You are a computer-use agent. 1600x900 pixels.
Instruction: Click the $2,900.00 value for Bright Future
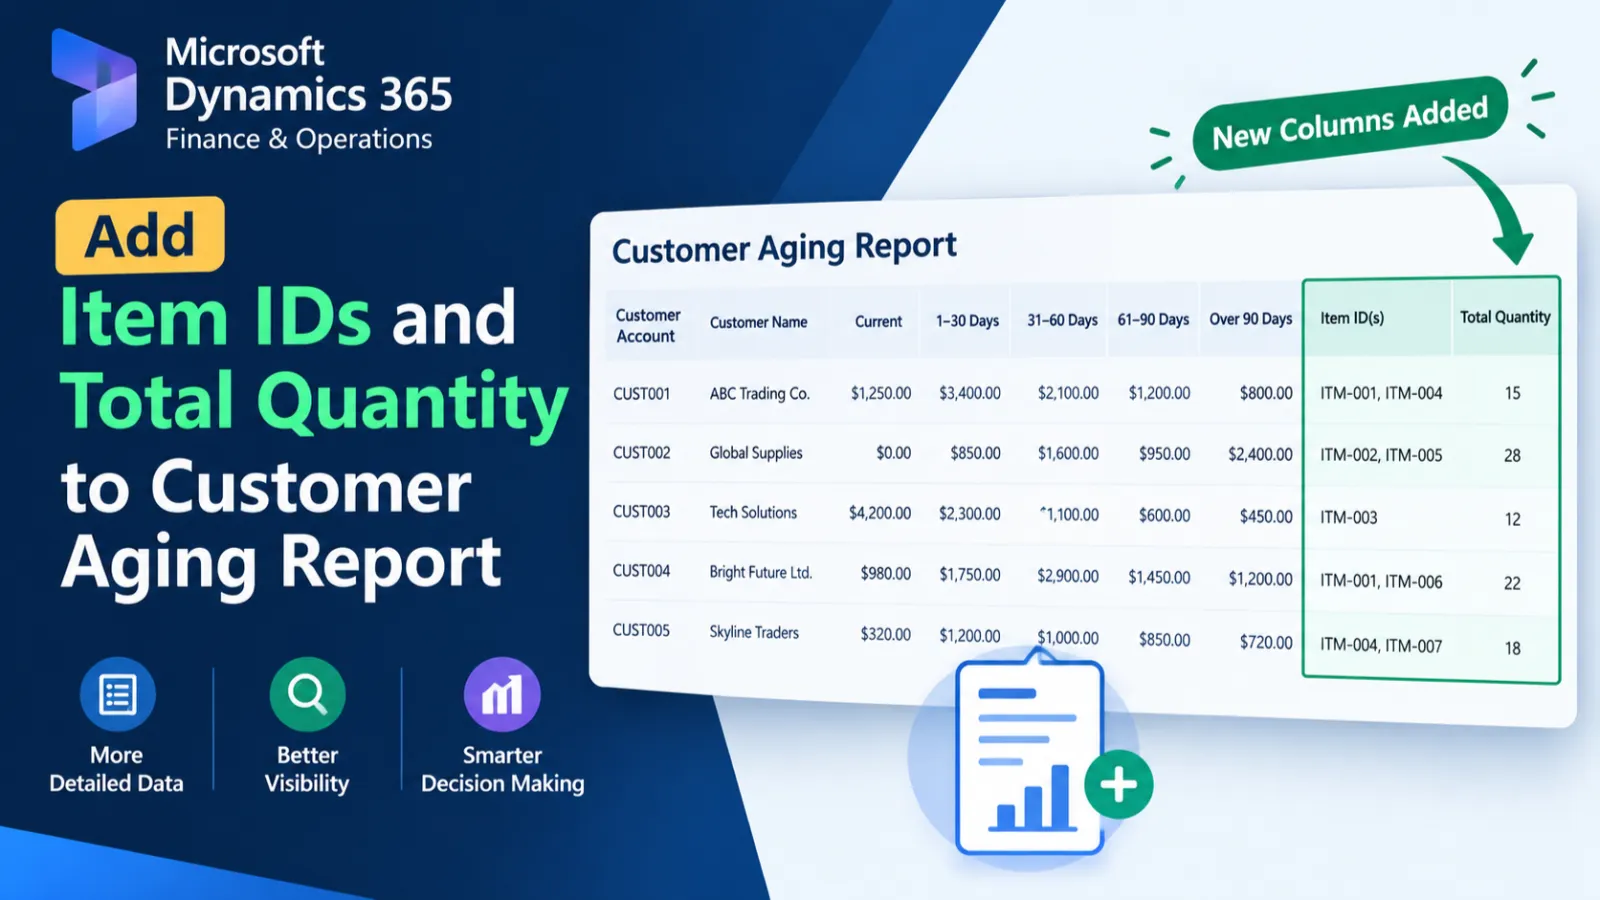(1068, 576)
